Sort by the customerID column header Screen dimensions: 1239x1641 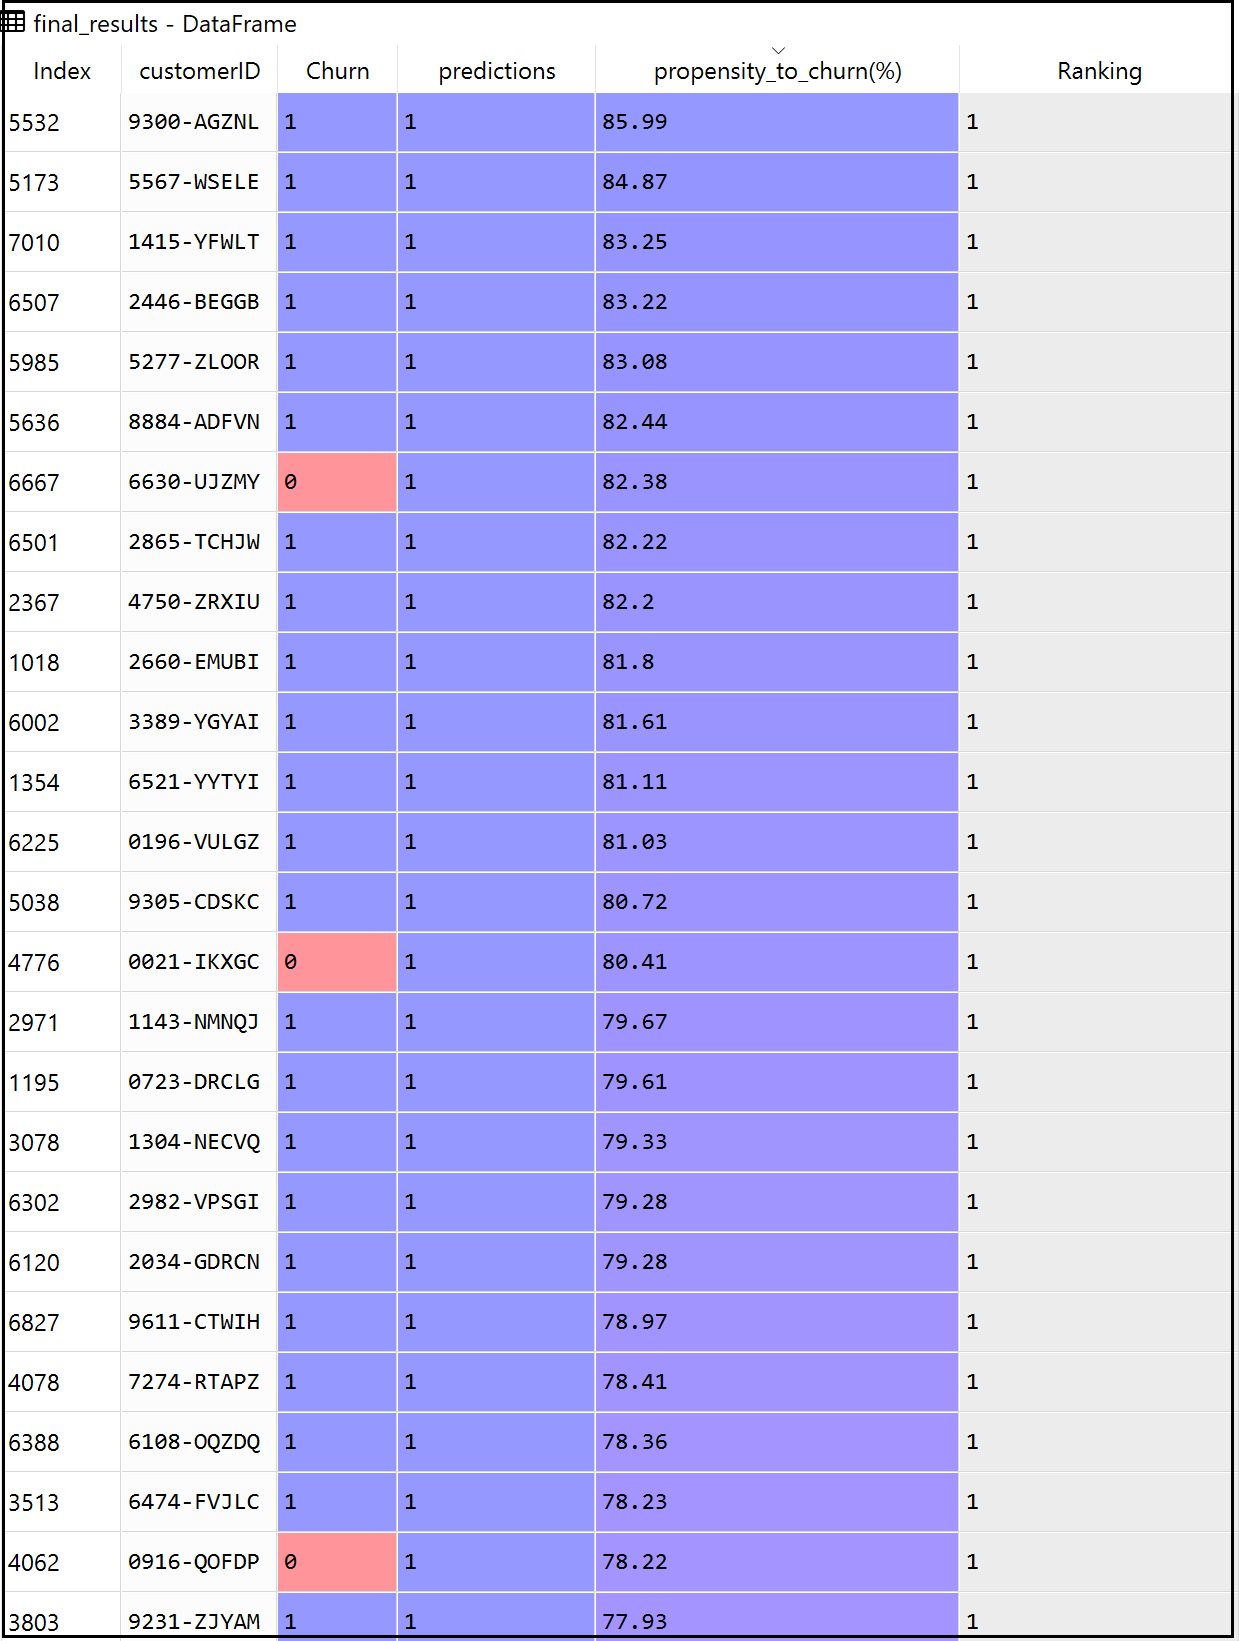pyautogui.click(x=199, y=71)
